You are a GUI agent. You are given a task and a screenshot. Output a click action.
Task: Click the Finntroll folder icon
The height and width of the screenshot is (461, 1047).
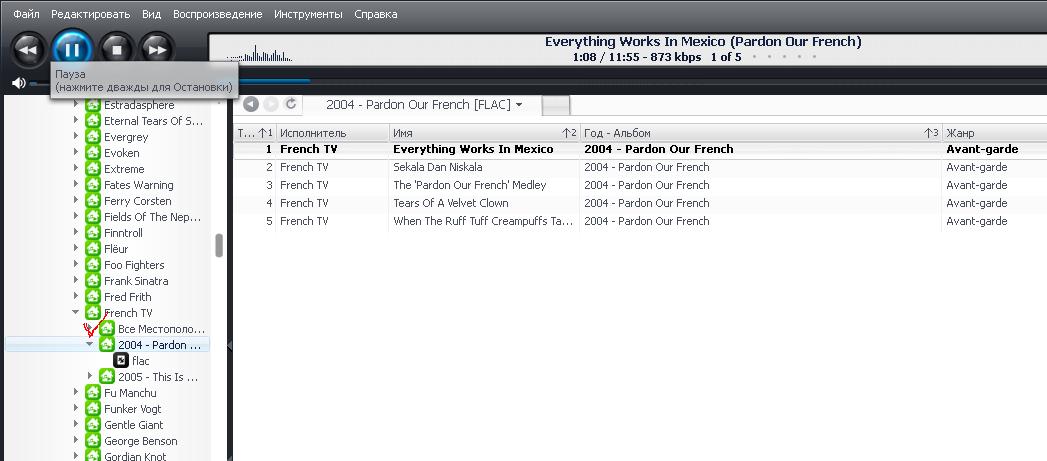(x=93, y=233)
